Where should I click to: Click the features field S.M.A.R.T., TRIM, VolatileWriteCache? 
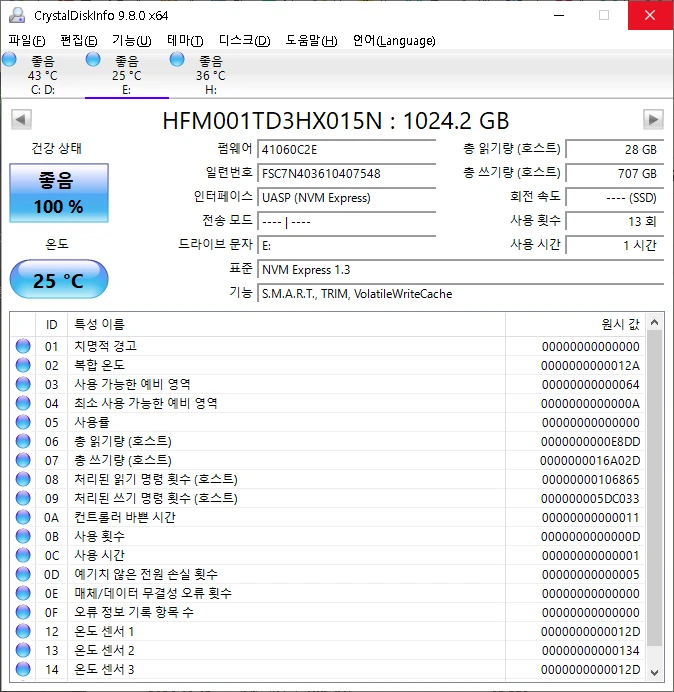(460, 294)
